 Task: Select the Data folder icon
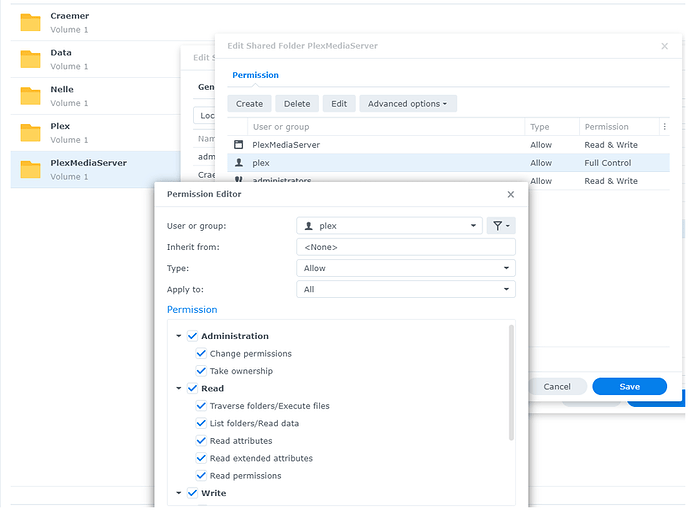[x=30, y=59]
